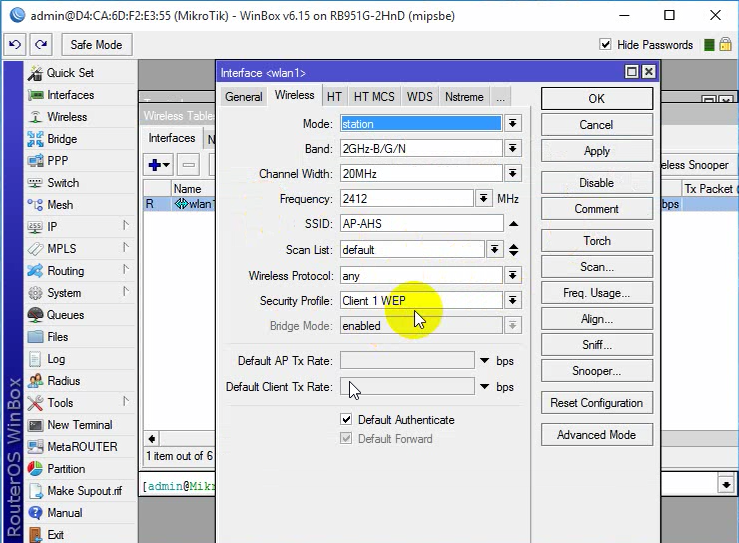Open the Manual sidebar item
The image size is (739, 543).
click(65, 512)
